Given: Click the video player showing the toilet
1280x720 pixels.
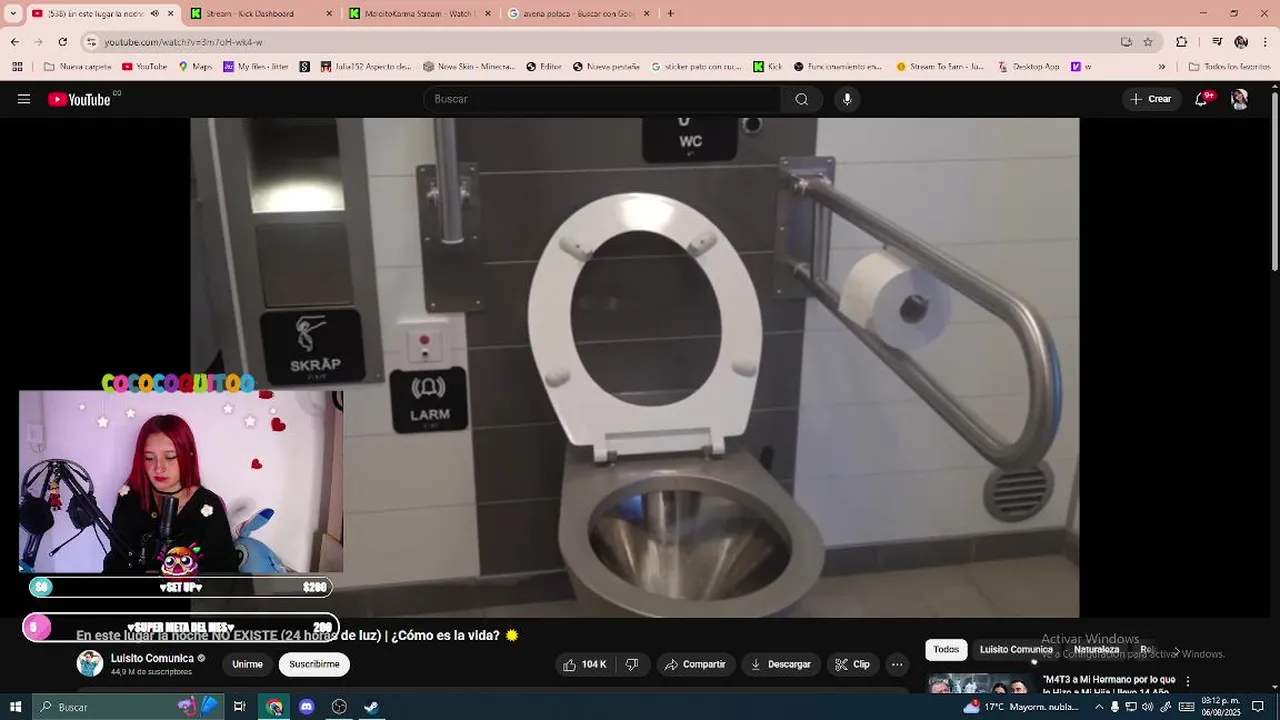Looking at the screenshot, I should (634, 368).
